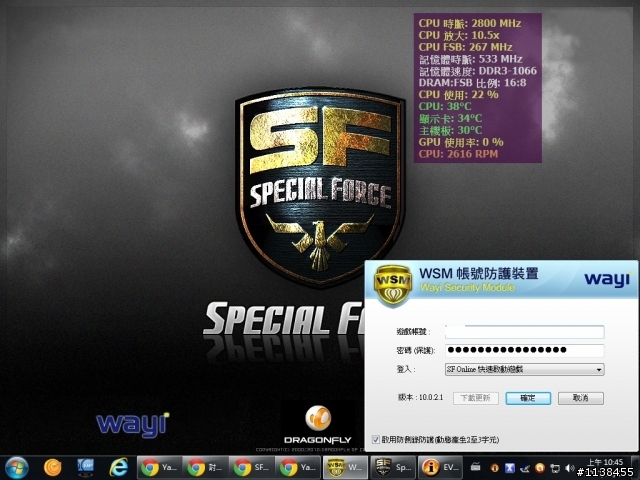Image resolution: width=640 pixels, height=480 pixels.
Task: Open the EVEREST taskbar window EV...
Action: pos(440,468)
